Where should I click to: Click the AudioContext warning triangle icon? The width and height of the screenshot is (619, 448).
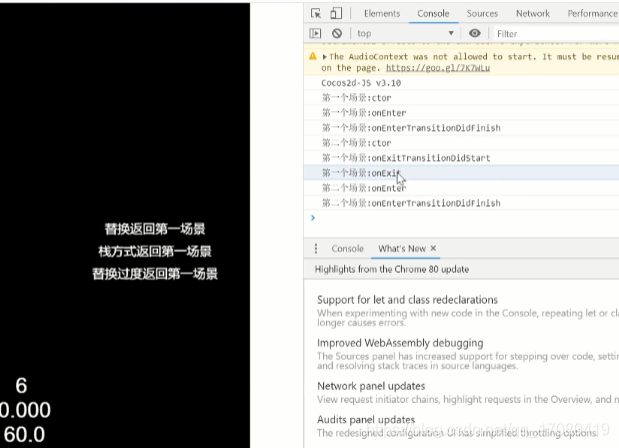click(x=313, y=56)
